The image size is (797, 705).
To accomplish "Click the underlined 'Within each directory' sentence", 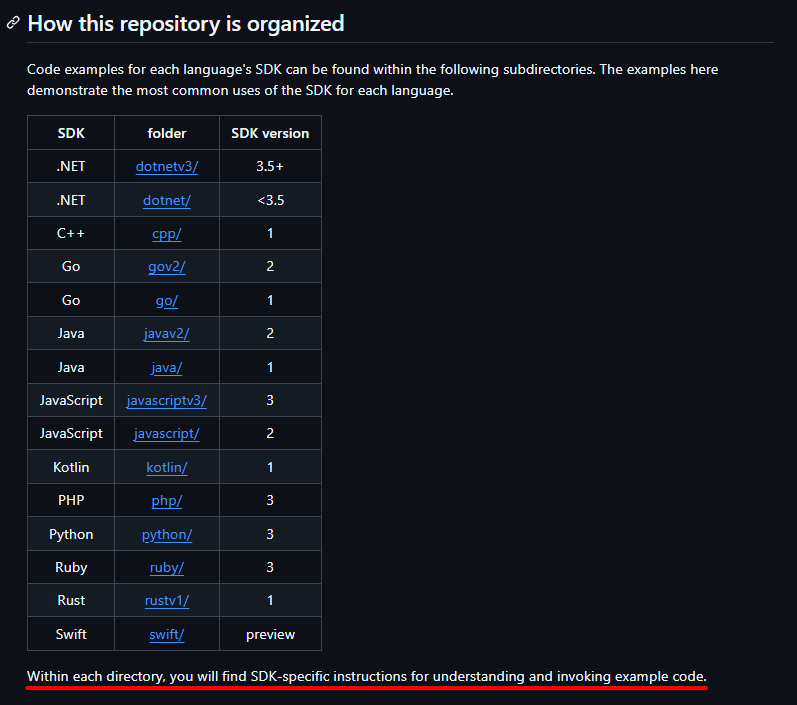I will 366,677.
